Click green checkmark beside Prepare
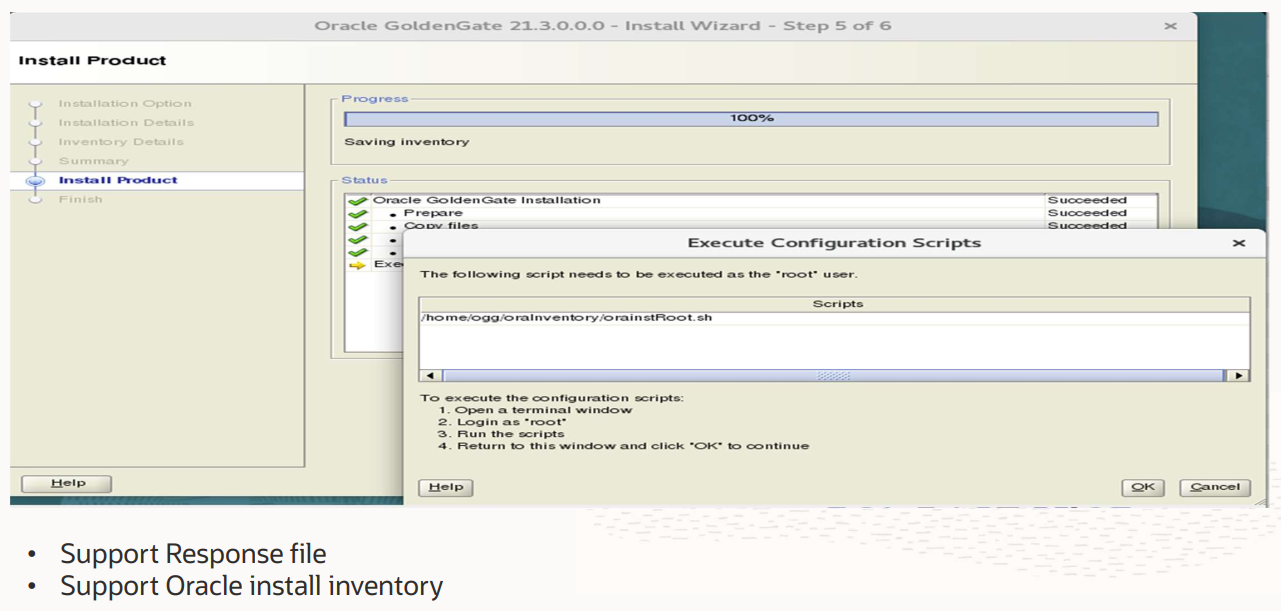 tap(357, 214)
